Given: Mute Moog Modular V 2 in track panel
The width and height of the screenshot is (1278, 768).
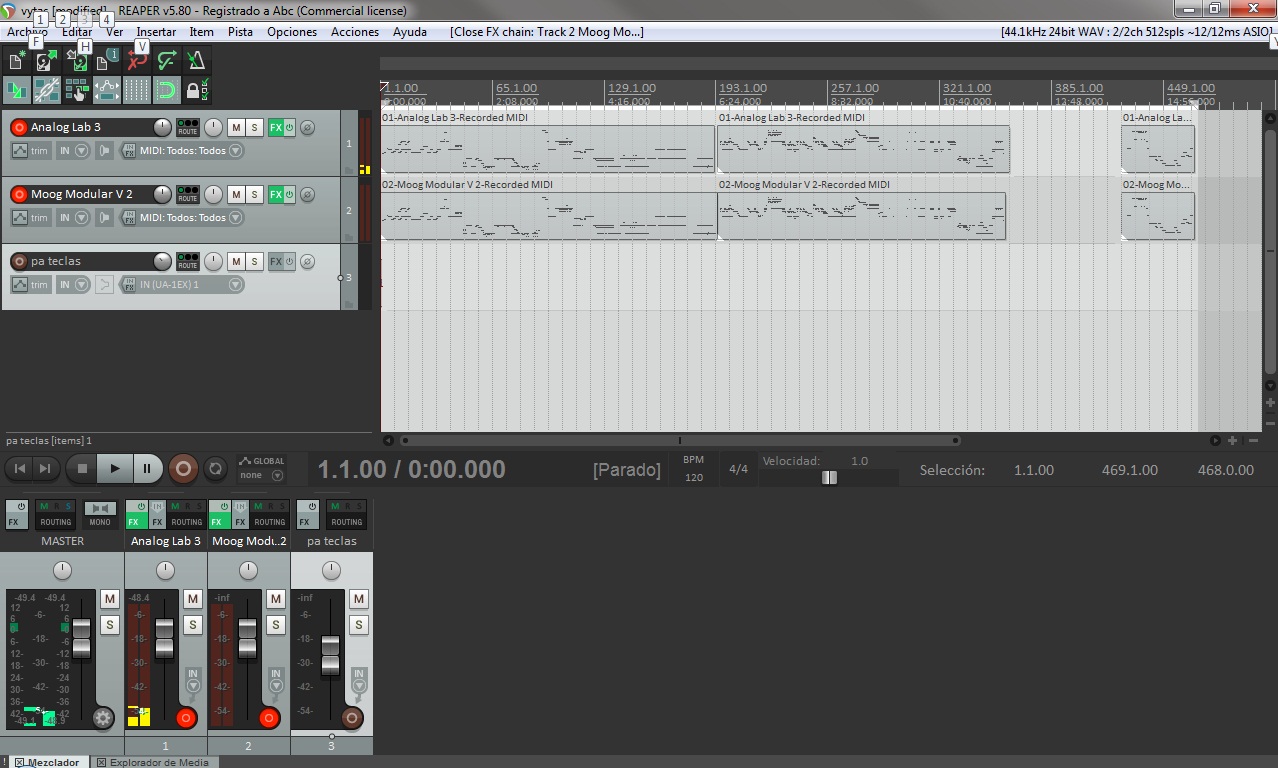Looking at the screenshot, I should pos(236,194).
